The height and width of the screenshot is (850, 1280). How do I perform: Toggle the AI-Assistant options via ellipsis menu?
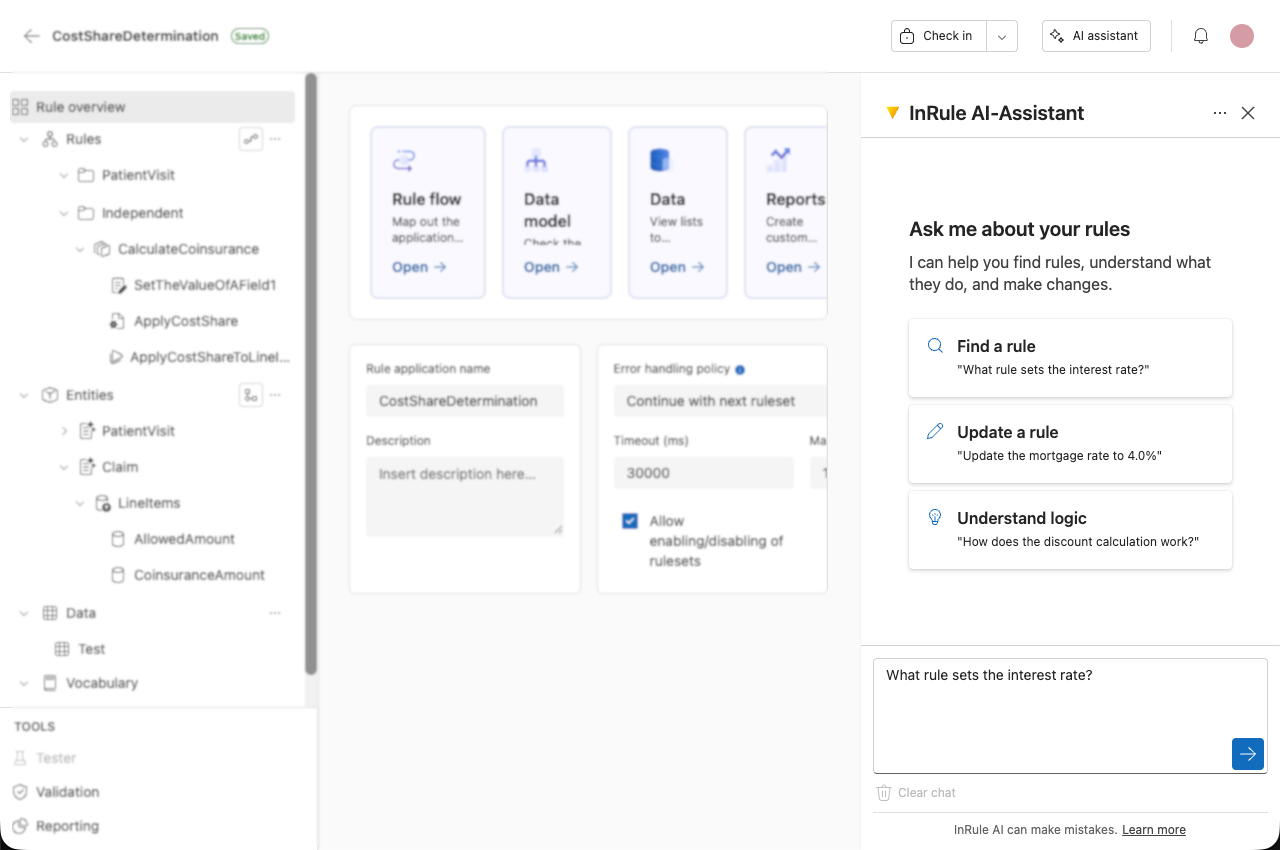(x=1220, y=113)
